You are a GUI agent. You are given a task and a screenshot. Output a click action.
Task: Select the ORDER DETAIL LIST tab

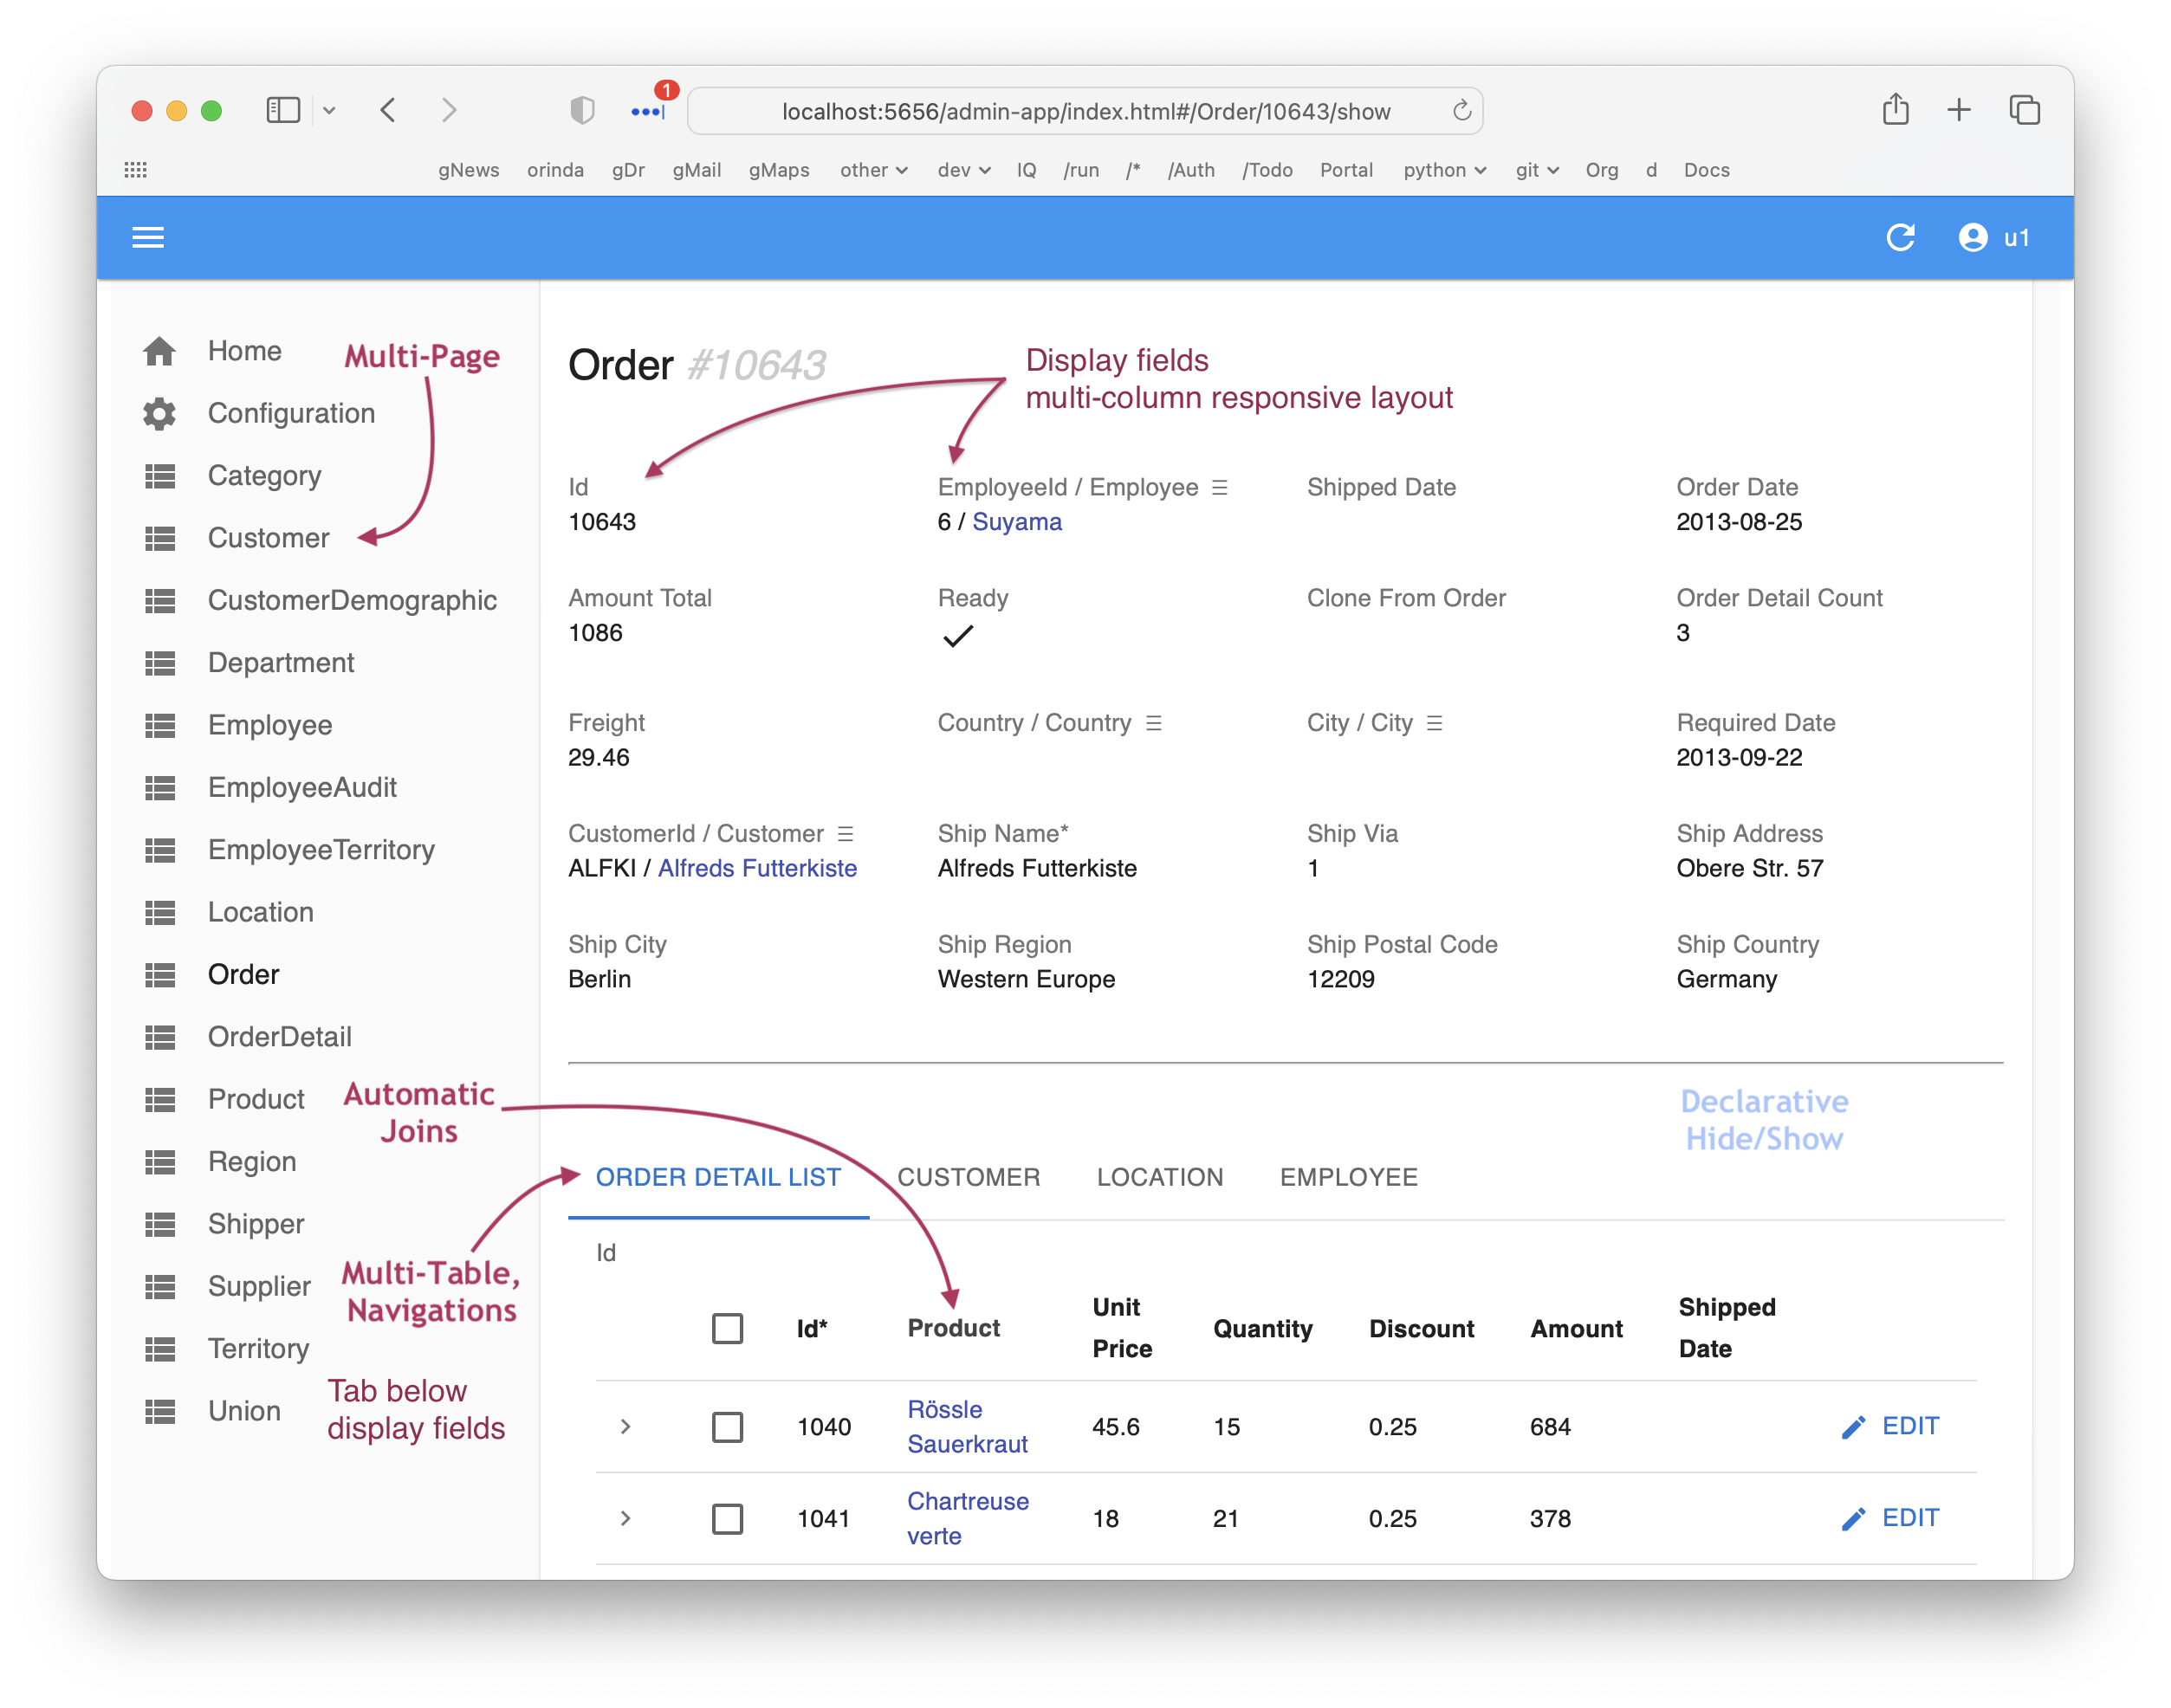(718, 1178)
